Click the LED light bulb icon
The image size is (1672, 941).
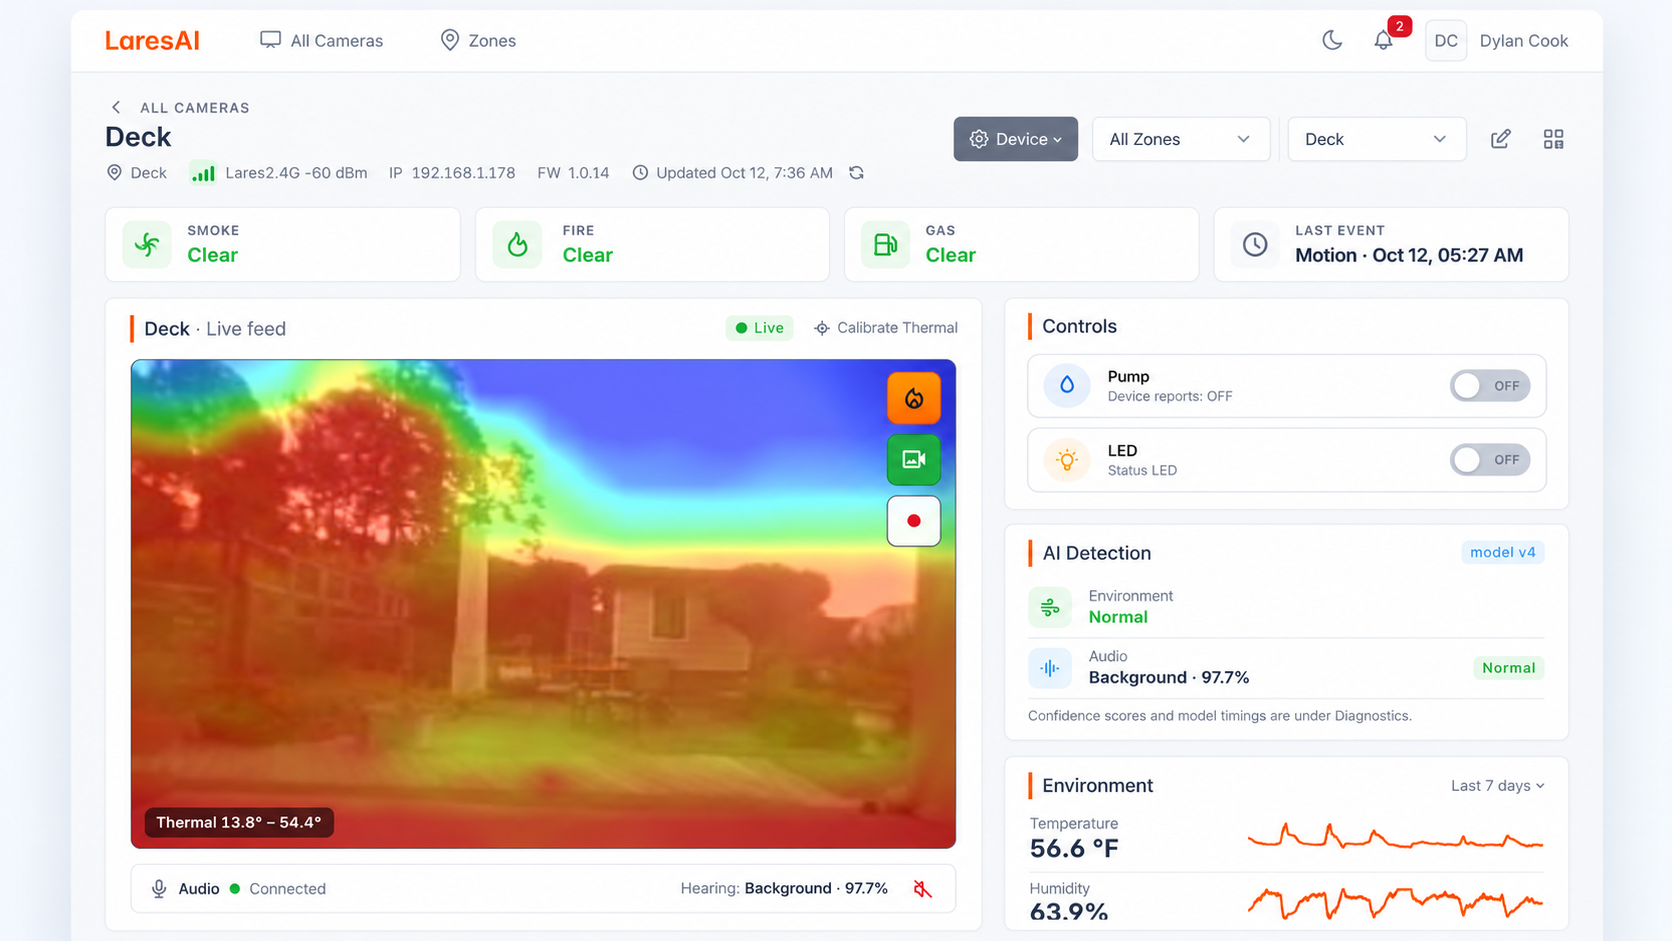(1067, 460)
